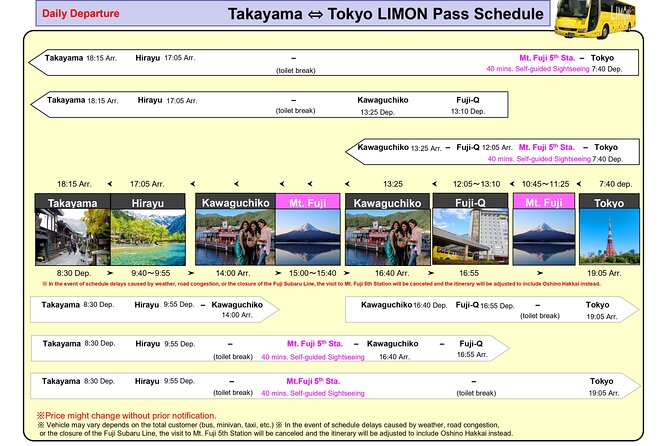Select "8:30 Dep." directly below Takayama photo
The width and height of the screenshot is (669, 446).
click(74, 273)
